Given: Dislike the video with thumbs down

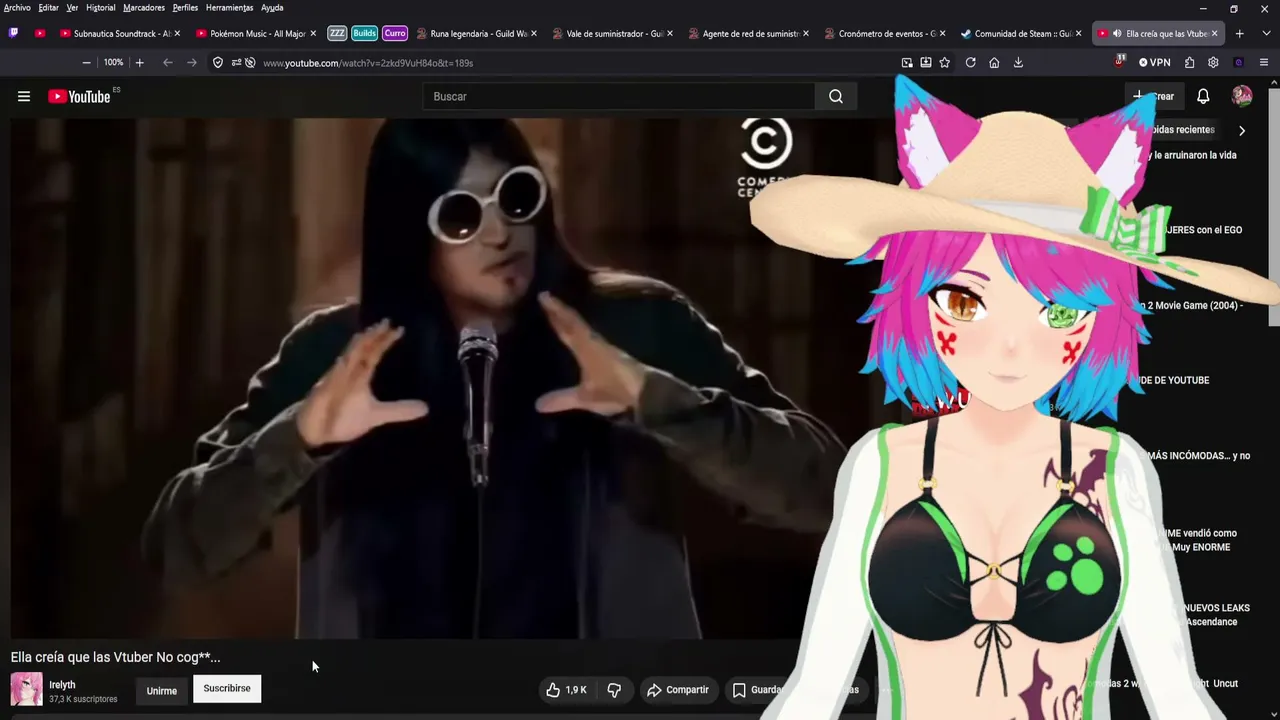Looking at the screenshot, I should point(614,690).
